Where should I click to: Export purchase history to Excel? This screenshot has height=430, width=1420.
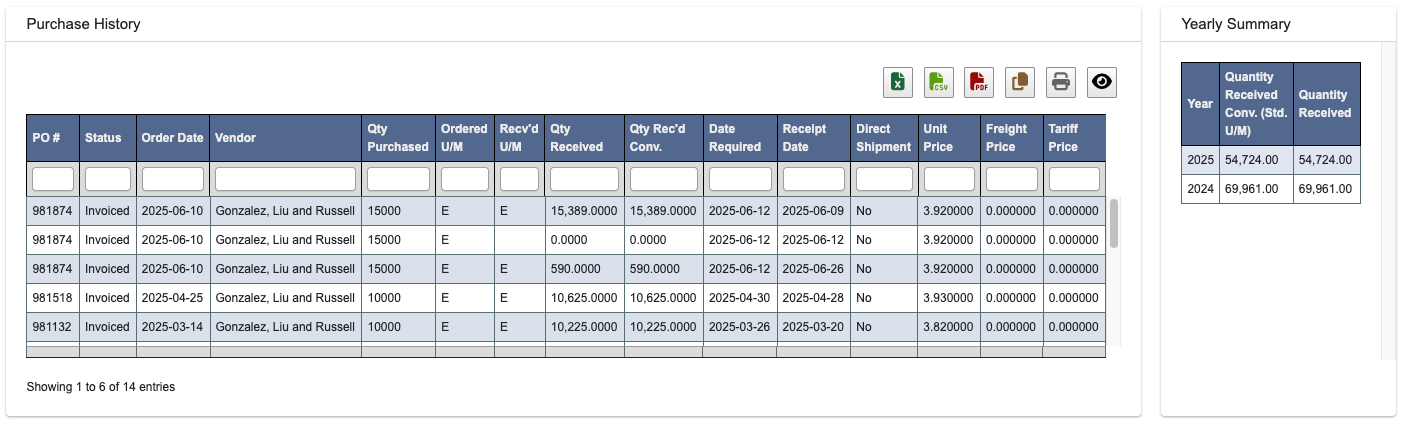pos(898,82)
